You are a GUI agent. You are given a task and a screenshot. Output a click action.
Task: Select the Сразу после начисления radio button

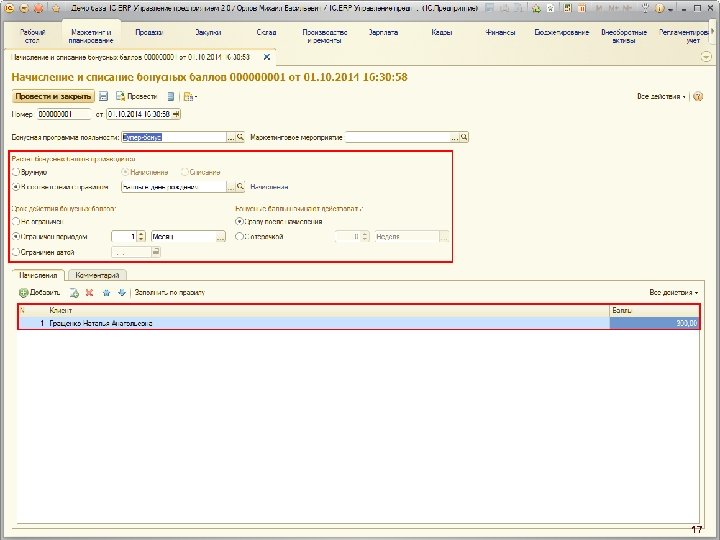[239, 221]
